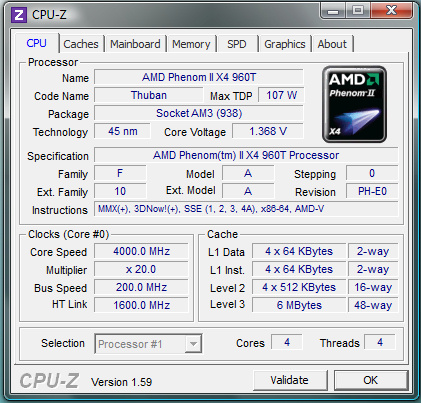Select the SPD tab
Image resolution: width=421 pixels, height=403 pixels.
click(x=237, y=44)
